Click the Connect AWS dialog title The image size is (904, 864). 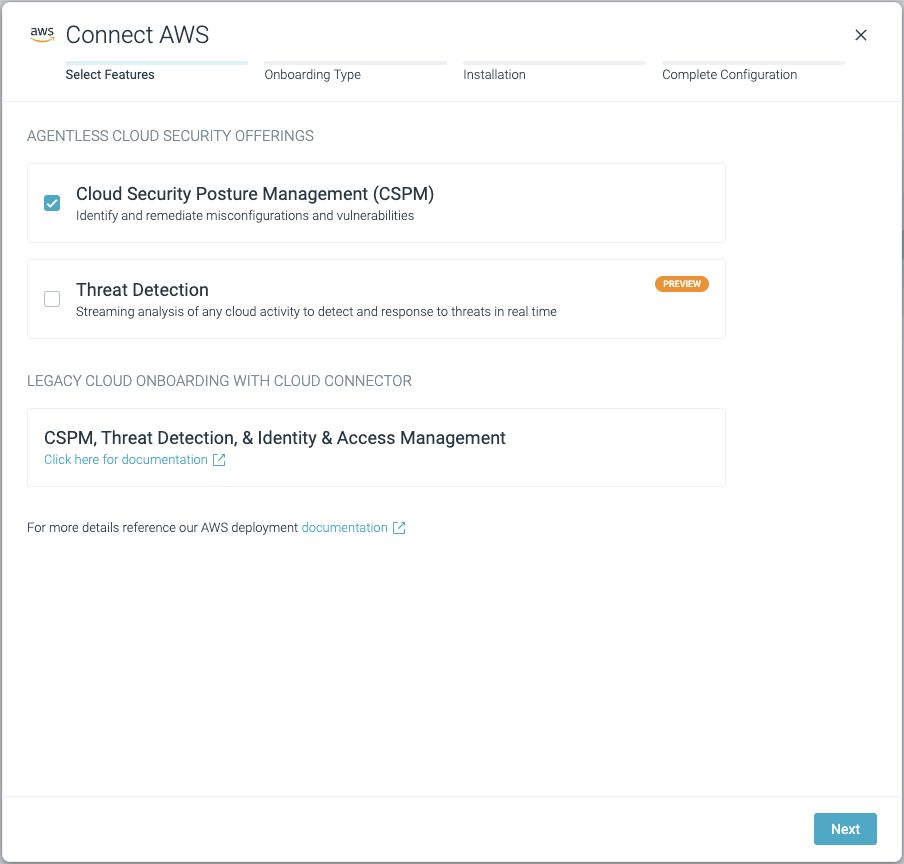tap(137, 35)
